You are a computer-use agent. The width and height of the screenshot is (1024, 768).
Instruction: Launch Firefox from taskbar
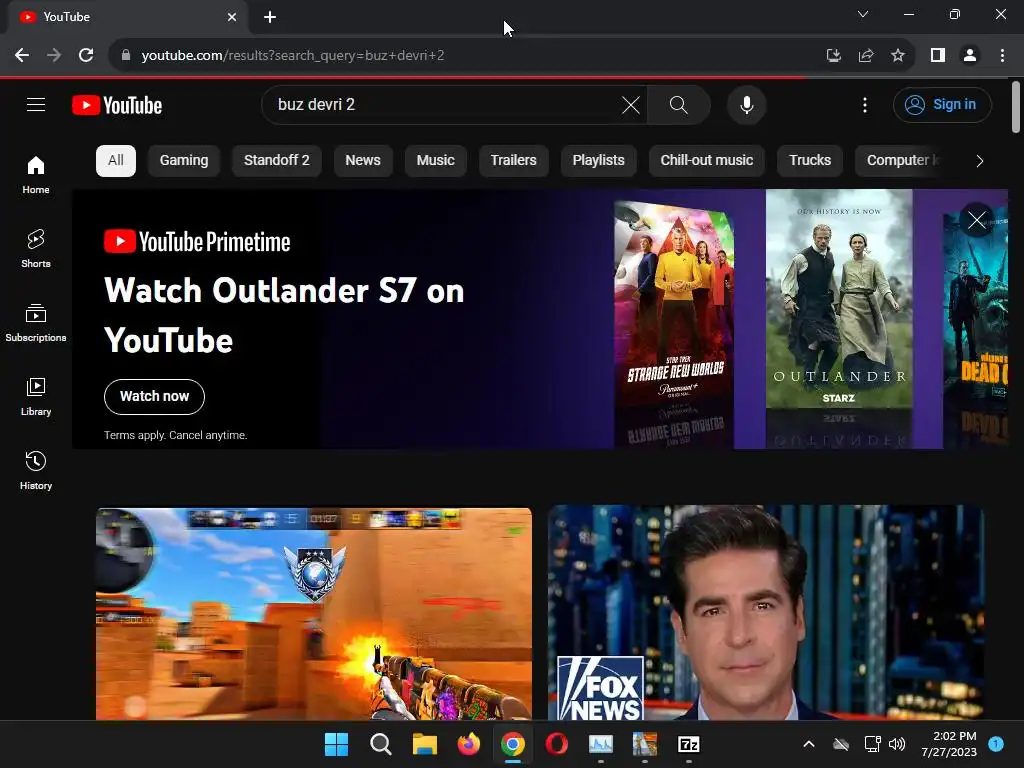point(468,744)
